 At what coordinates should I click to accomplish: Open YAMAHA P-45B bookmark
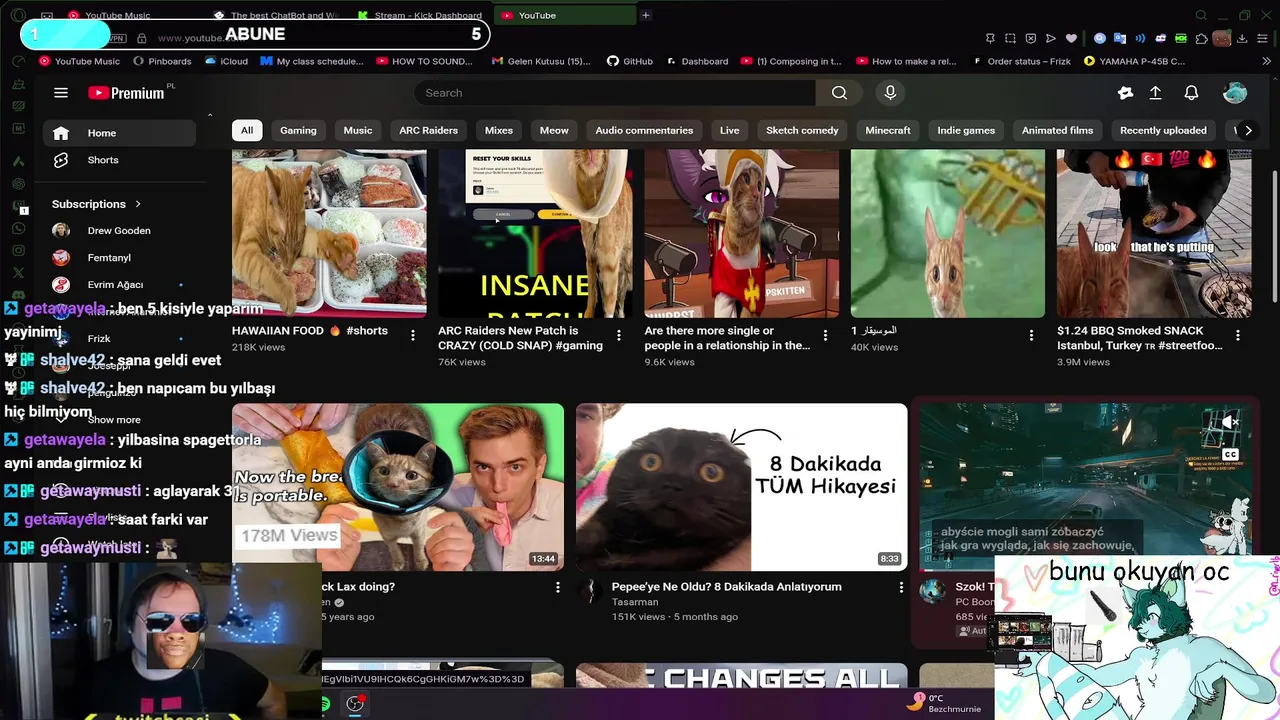[x=1135, y=61]
